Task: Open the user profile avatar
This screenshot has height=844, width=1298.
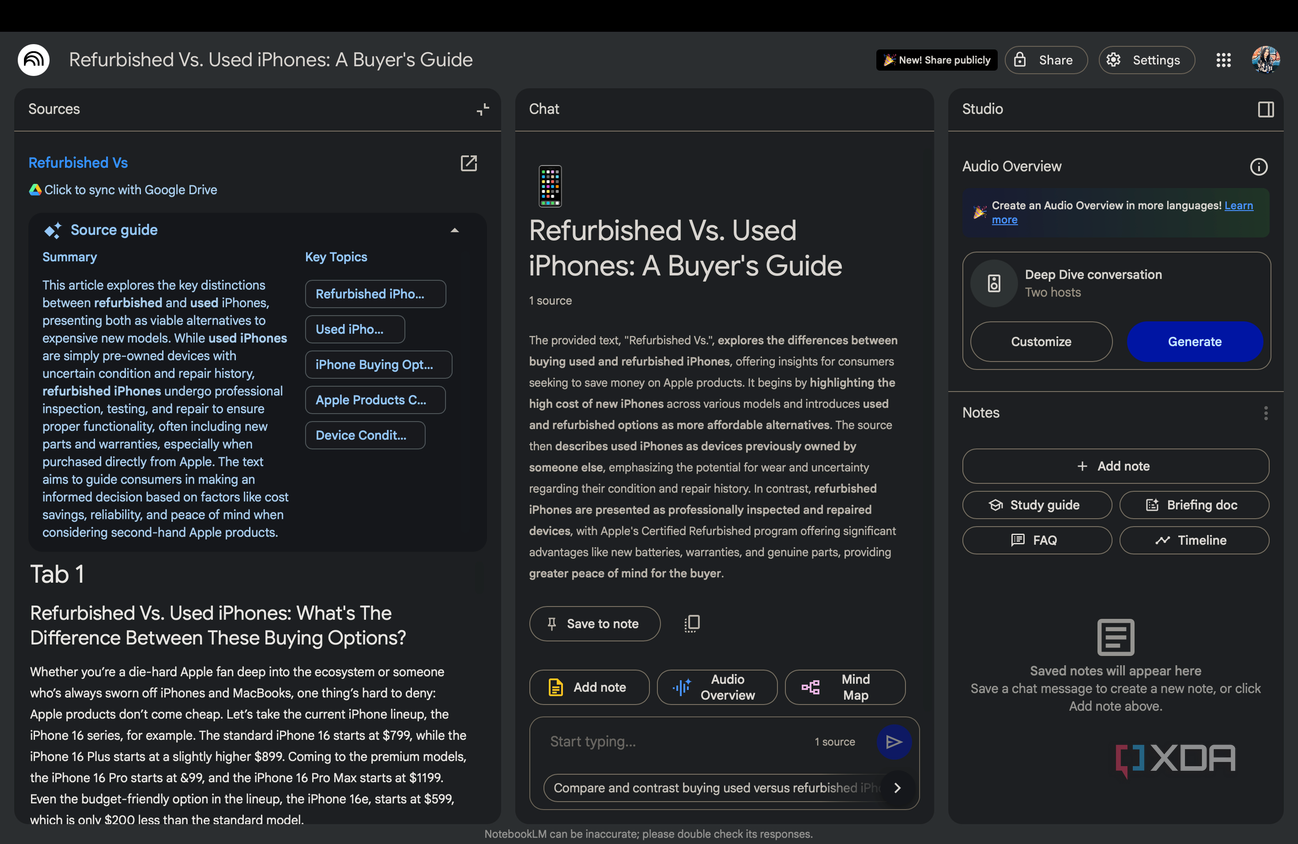Action: point(1266,59)
